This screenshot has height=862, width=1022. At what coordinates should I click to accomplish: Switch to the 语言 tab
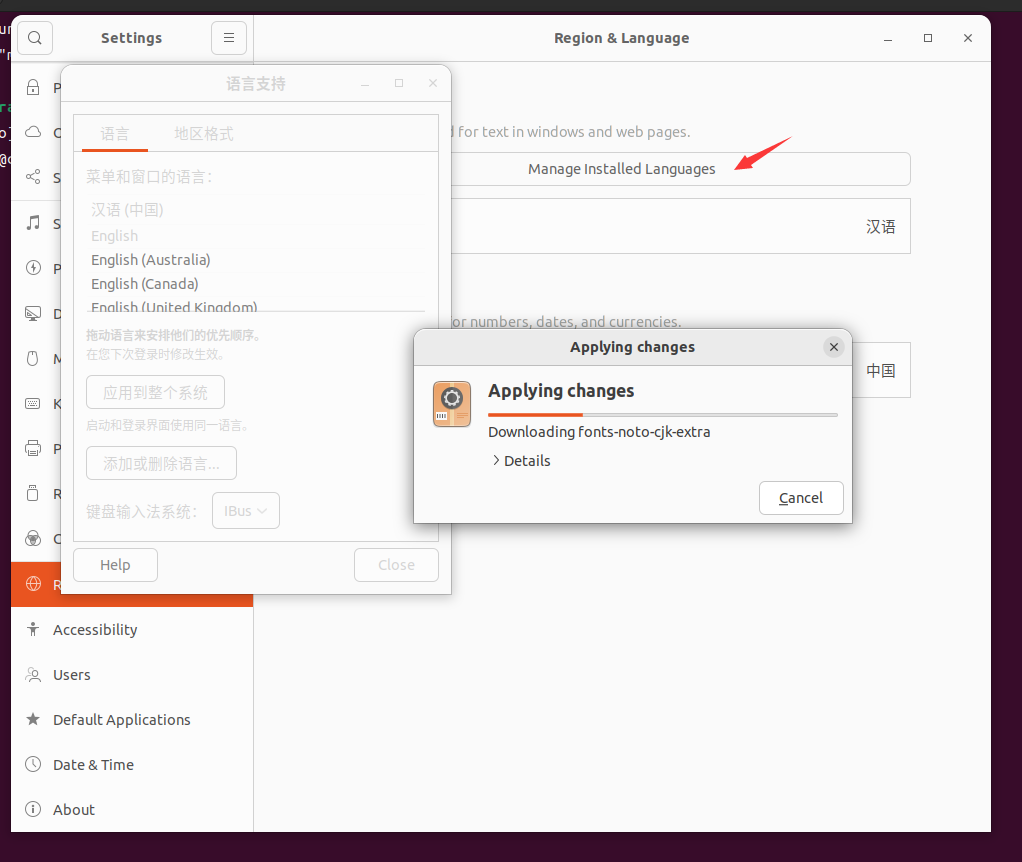tap(115, 134)
